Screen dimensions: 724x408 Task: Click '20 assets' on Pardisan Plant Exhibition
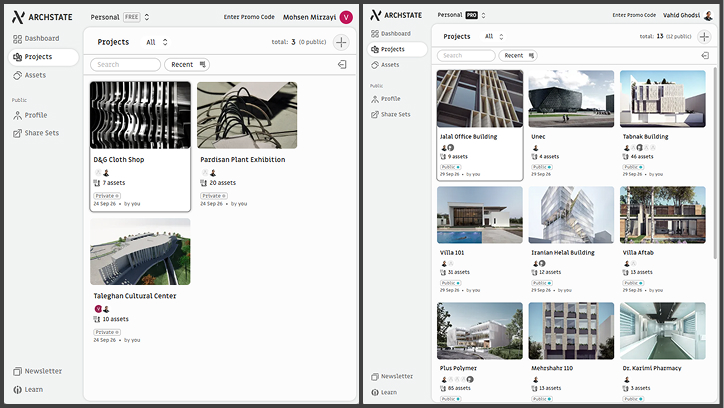(218, 183)
